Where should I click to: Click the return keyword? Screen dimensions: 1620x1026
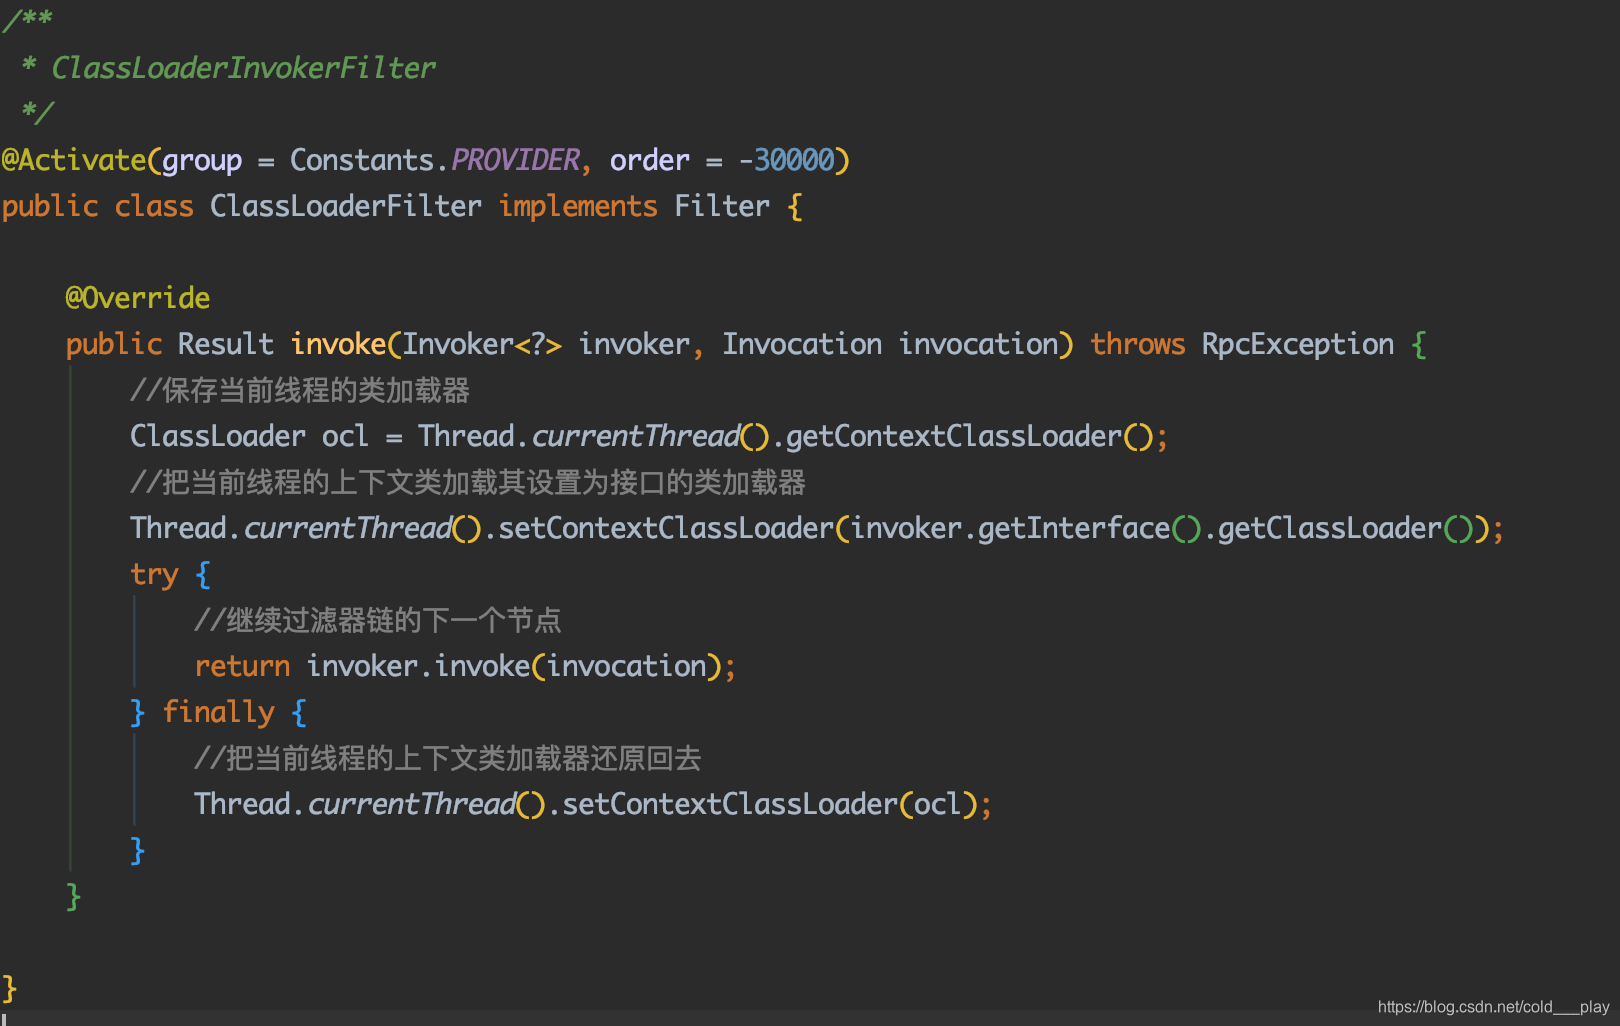click(x=242, y=666)
